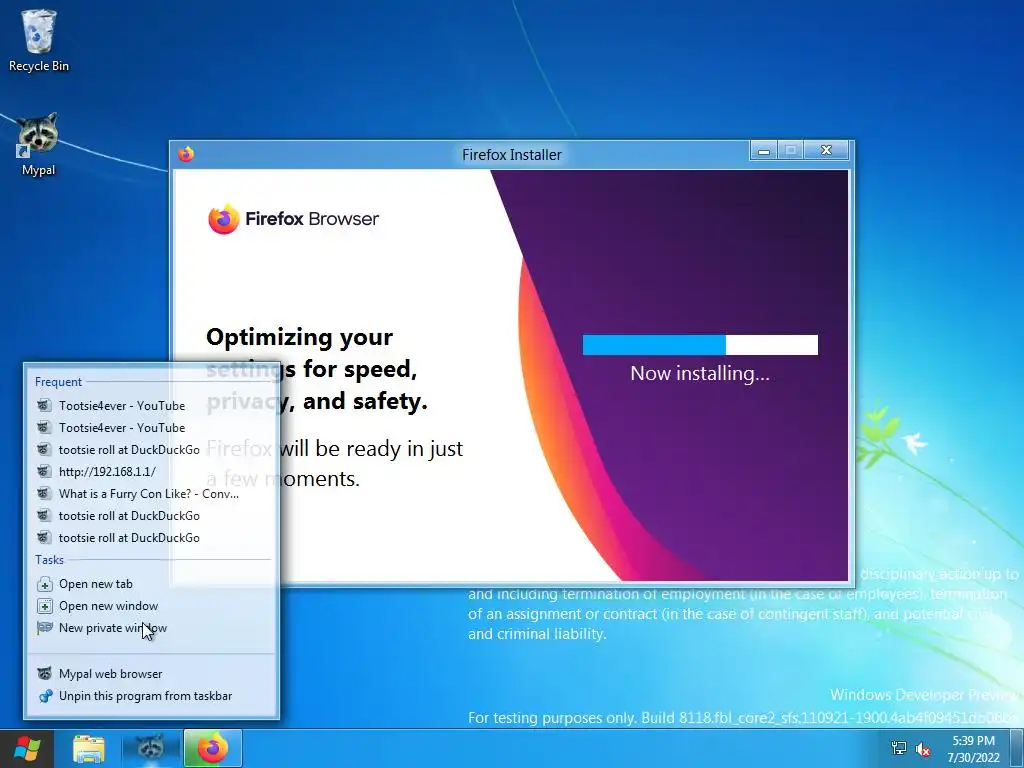The height and width of the screenshot is (768, 1024).
Task: Switch to the Firefox Installer taskbar button
Action: pos(213,748)
